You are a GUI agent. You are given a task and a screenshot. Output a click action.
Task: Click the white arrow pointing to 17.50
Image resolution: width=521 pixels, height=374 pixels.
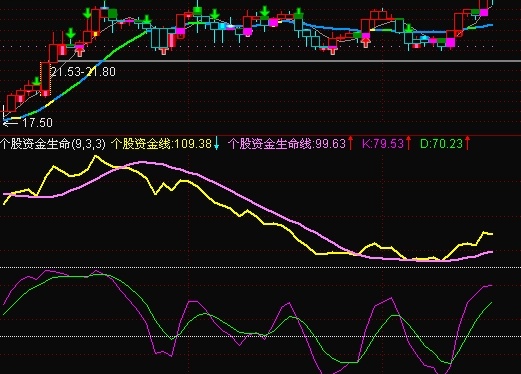10,123
